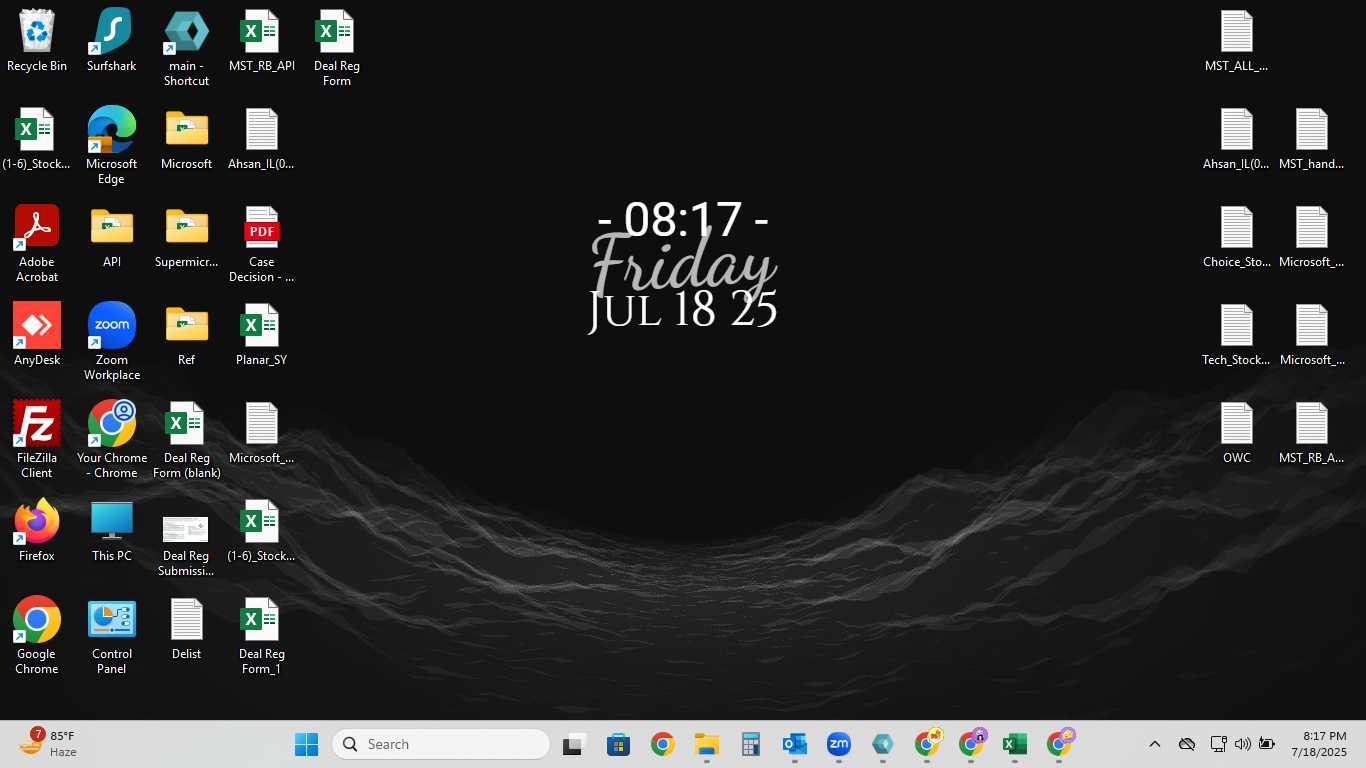
Task: Select the Planar_SY Excel file
Action: coord(261,335)
